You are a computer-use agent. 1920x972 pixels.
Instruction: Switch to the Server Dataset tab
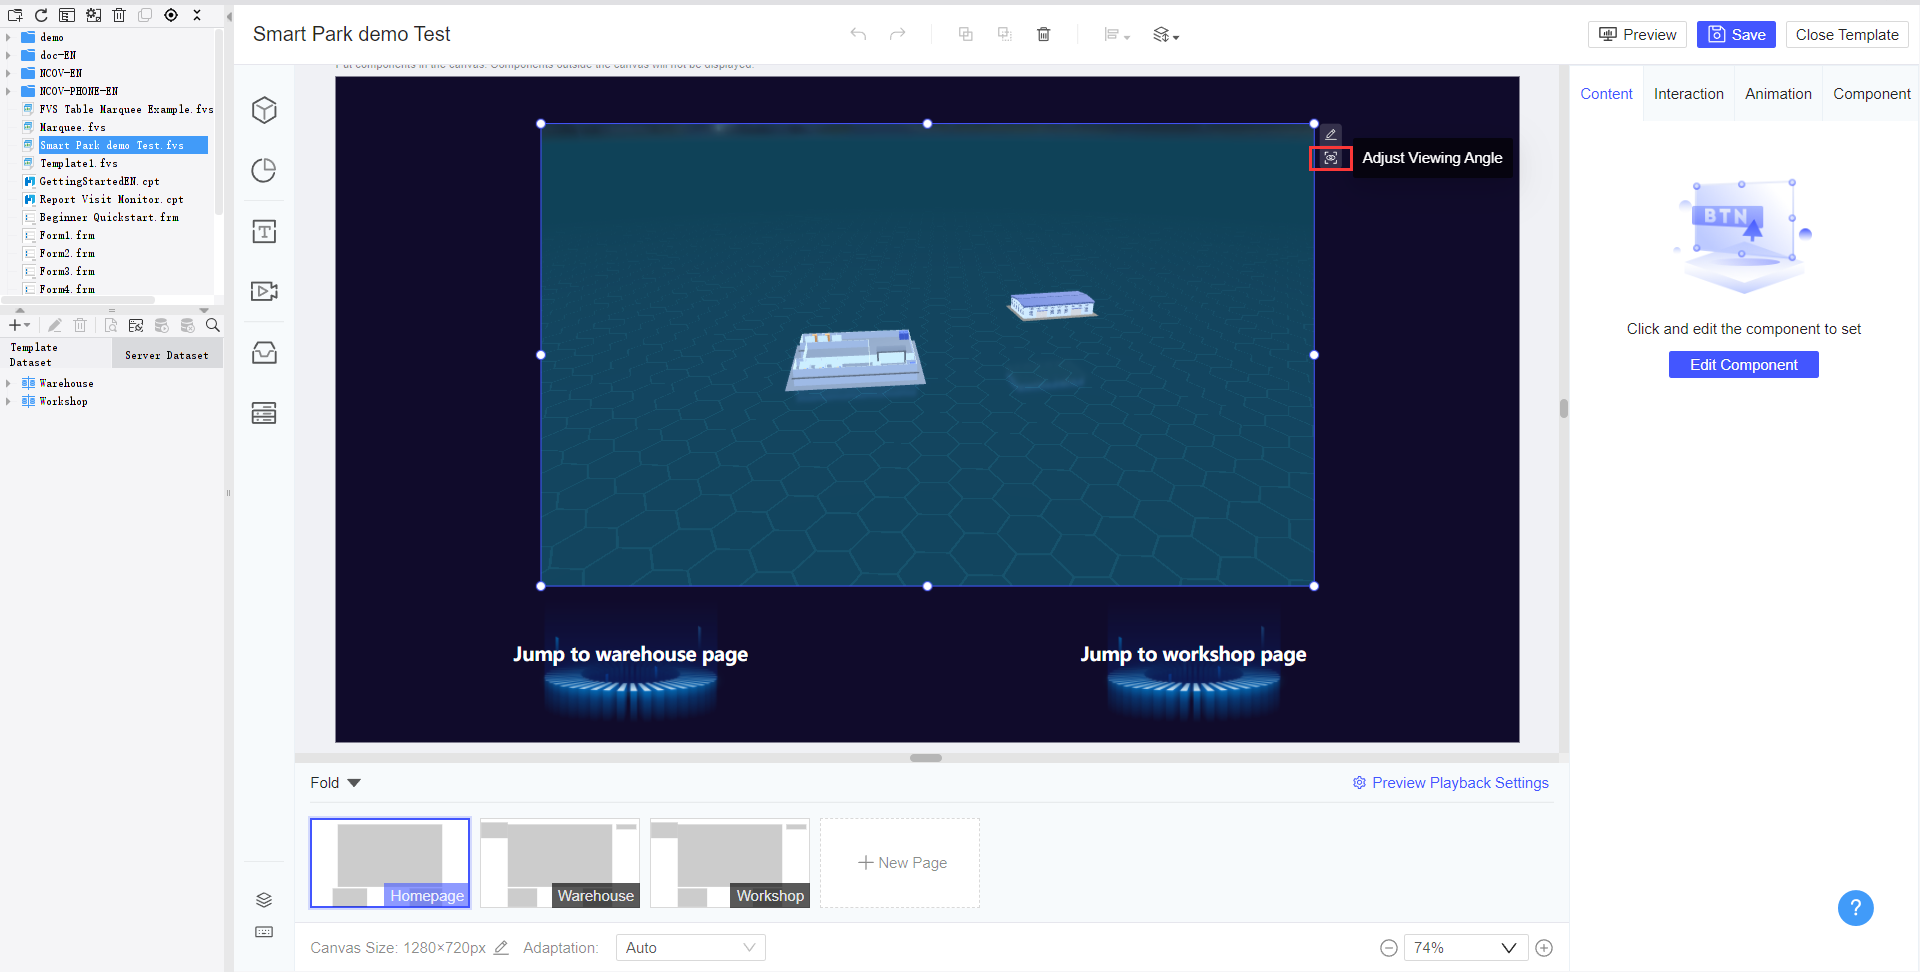(x=167, y=354)
